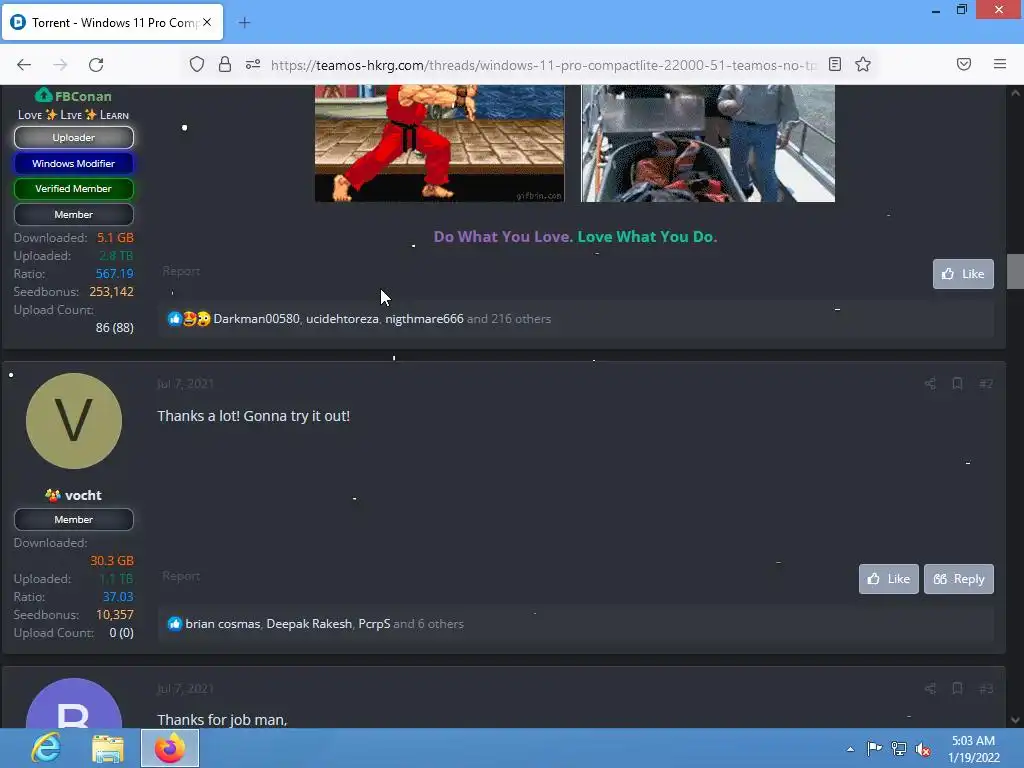Open Action Center flag icon
Screen dimensions: 1024x768
pos(874,748)
